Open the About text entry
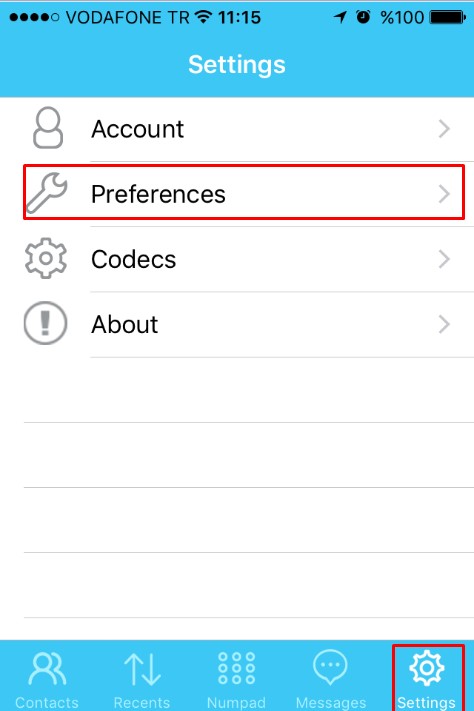 point(125,324)
